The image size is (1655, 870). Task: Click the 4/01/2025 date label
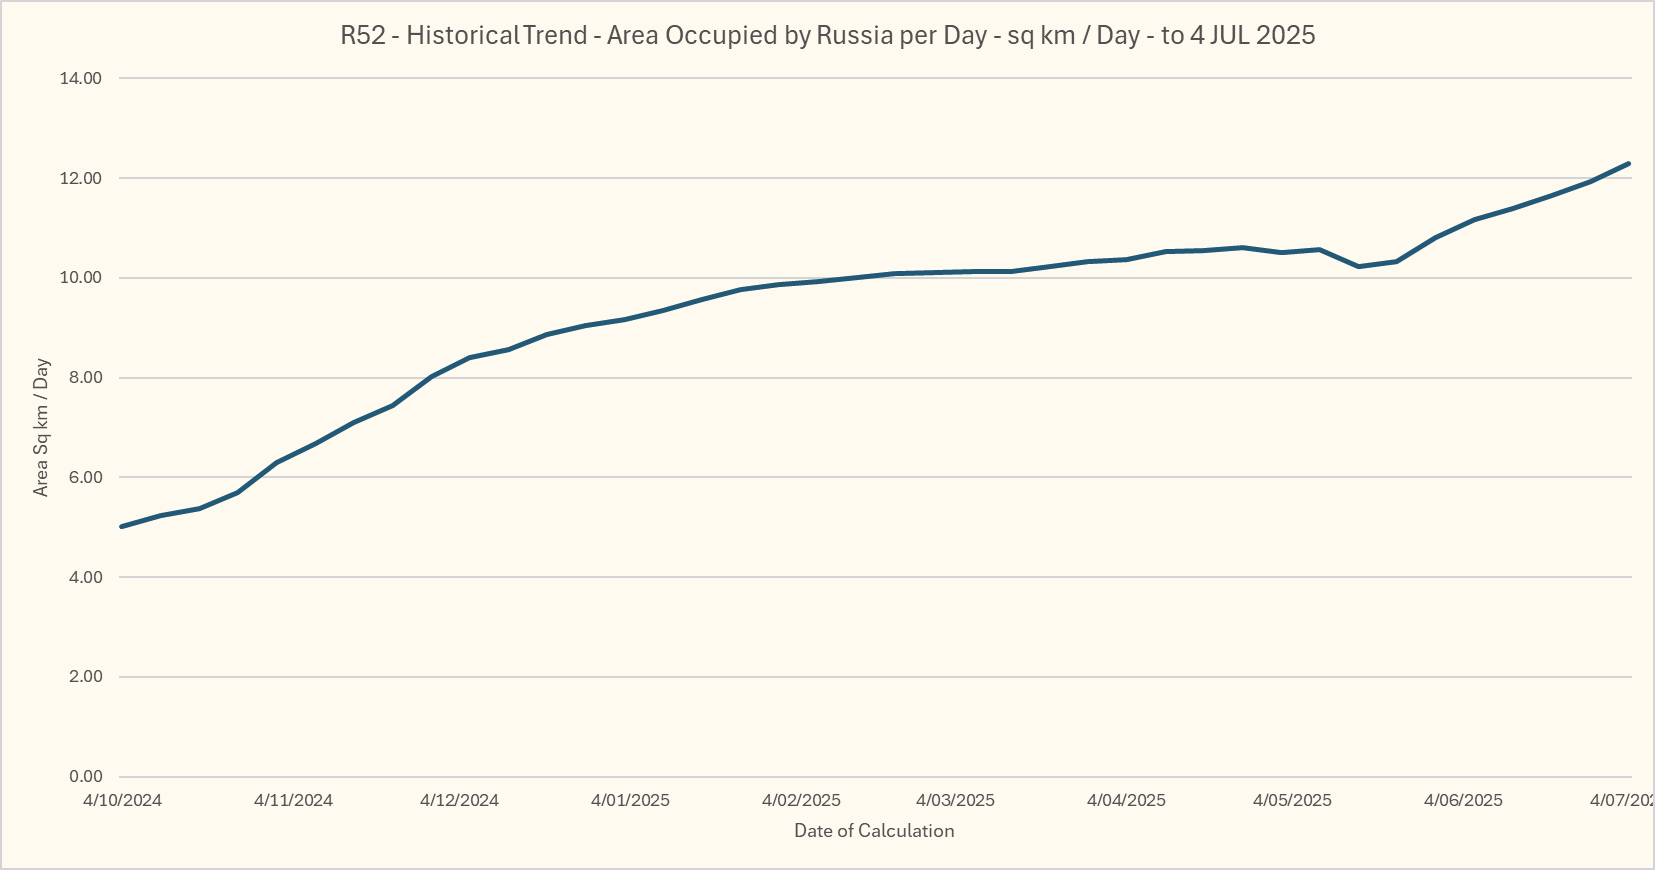tap(630, 801)
